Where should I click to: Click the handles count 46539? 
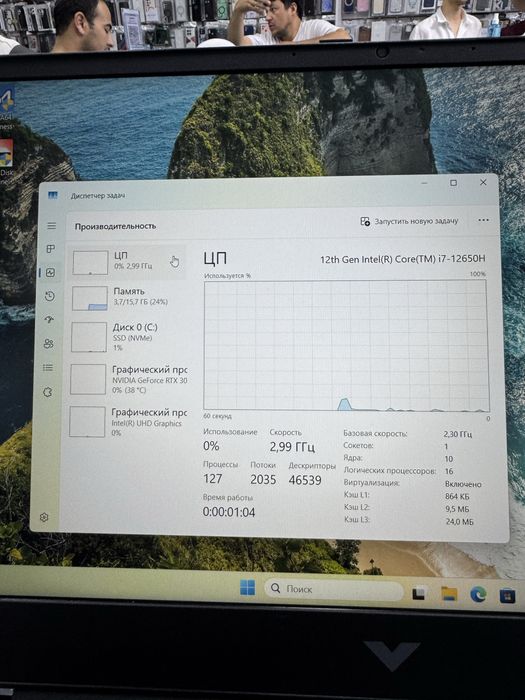(x=305, y=480)
